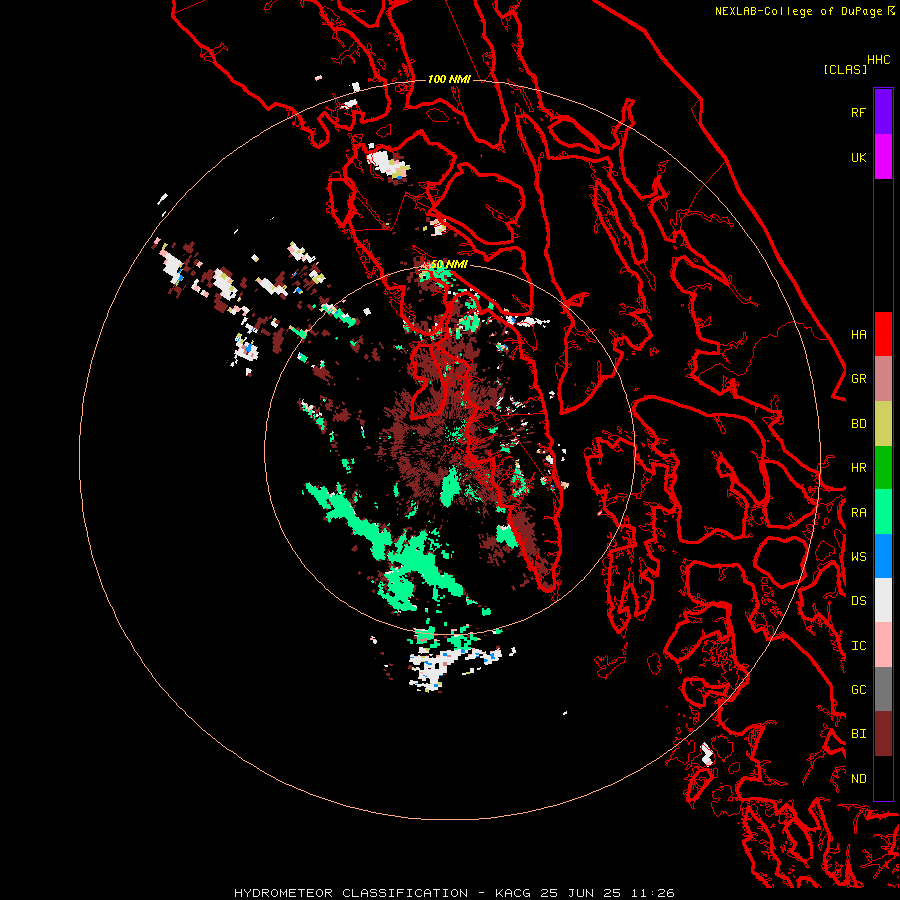Click the BI brown legend swatch
The width and height of the screenshot is (900, 900).
(883, 734)
